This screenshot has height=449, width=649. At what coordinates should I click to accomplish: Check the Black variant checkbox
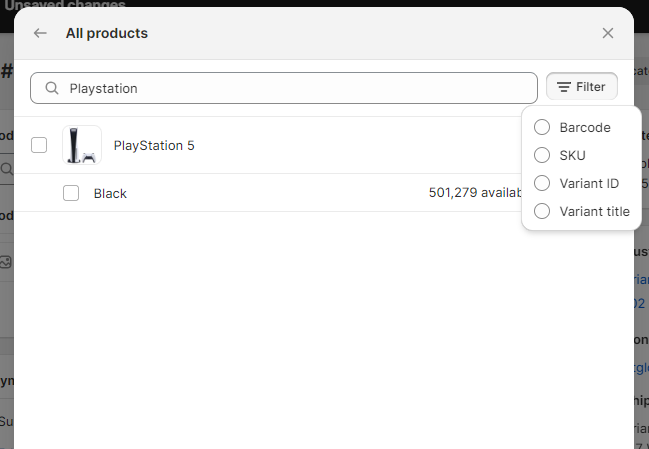pyautogui.click(x=71, y=193)
